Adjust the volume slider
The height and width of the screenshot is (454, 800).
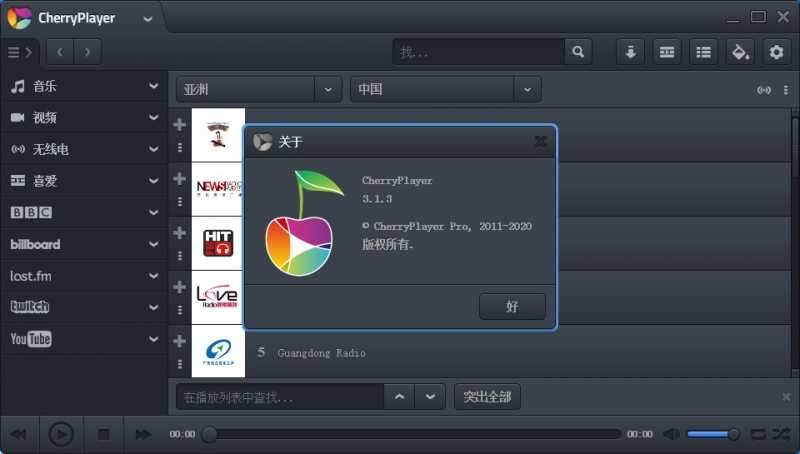coord(713,434)
